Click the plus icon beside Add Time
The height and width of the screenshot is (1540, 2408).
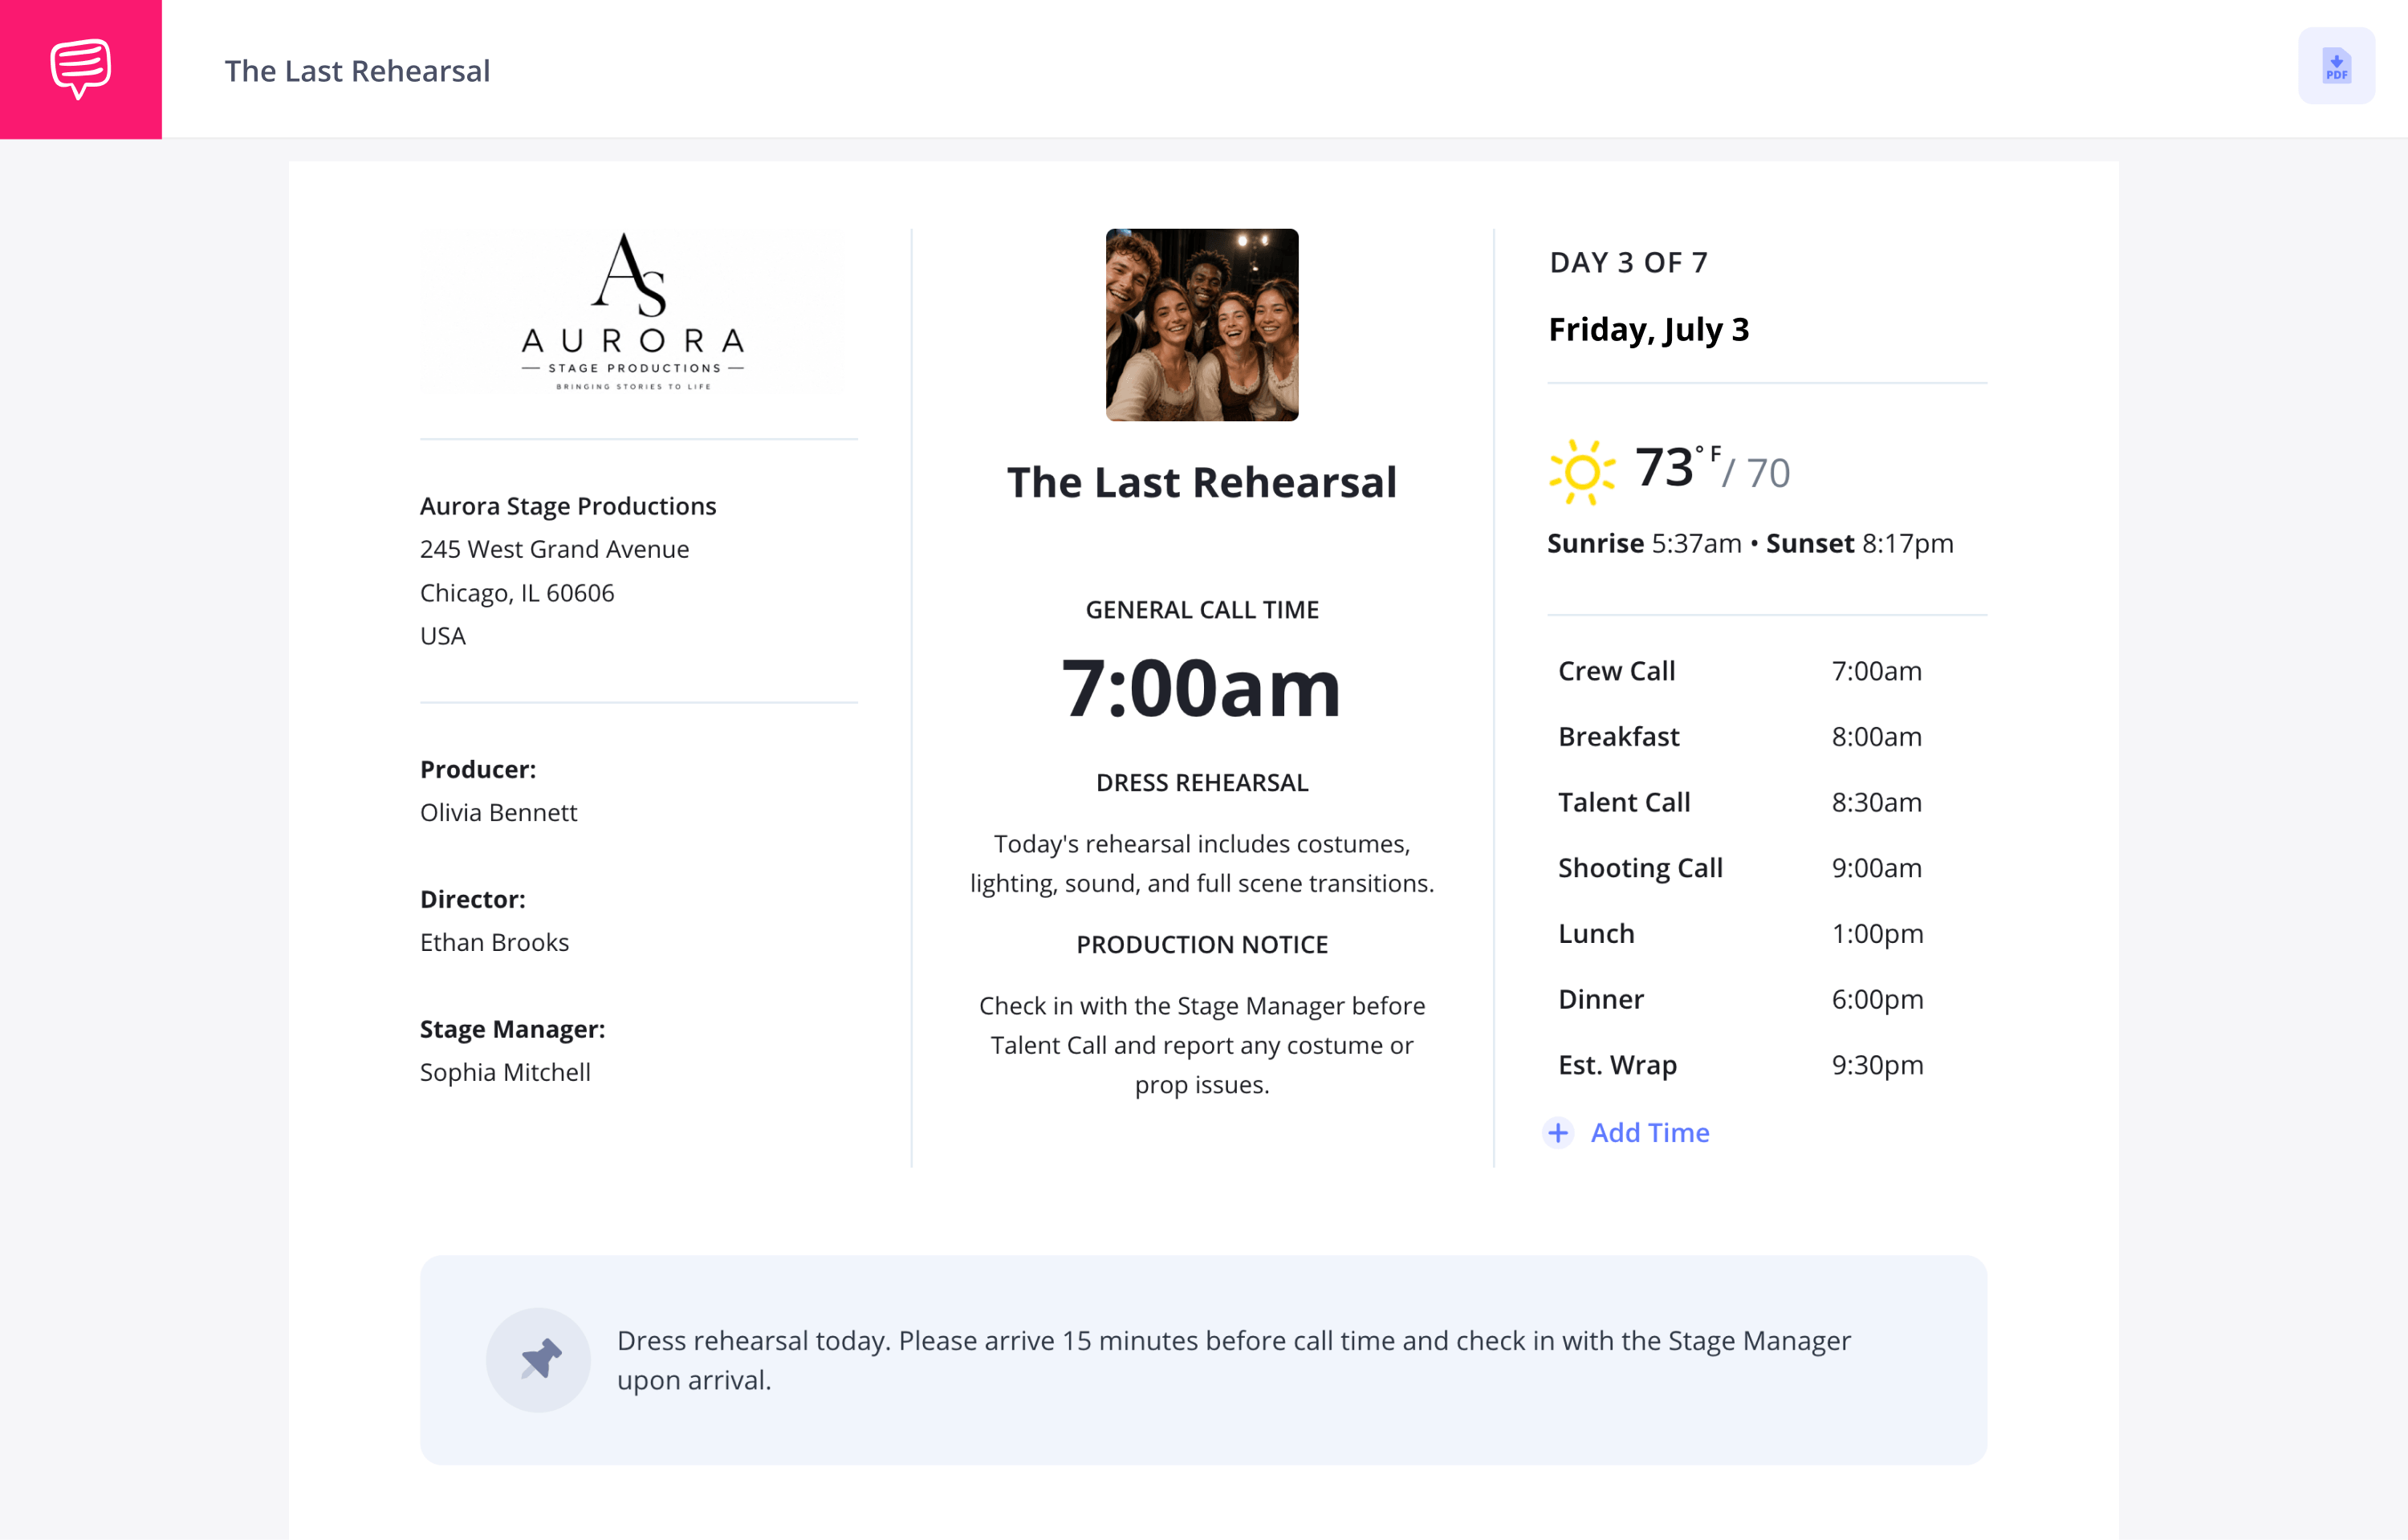(x=1558, y=1132)
